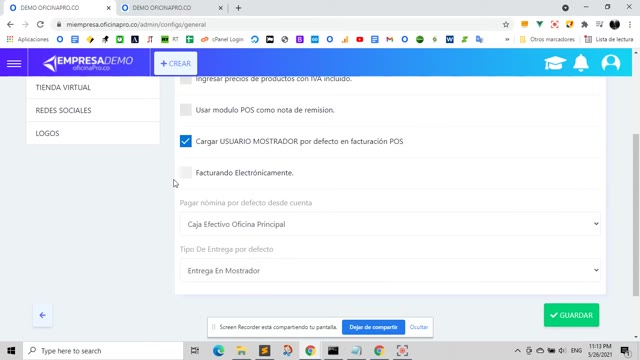
Task: Open the YouTube bookmark
Action: point(360,40)
